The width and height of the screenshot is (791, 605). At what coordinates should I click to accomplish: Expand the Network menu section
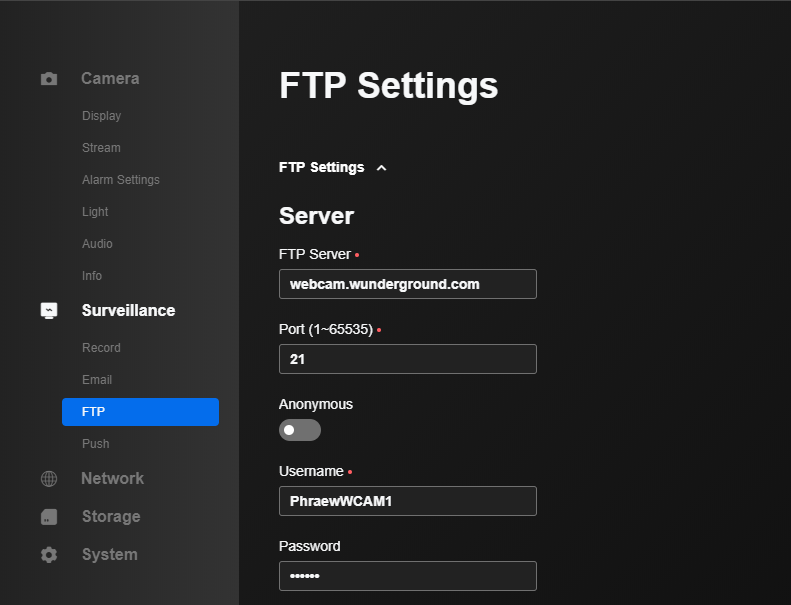112,478
